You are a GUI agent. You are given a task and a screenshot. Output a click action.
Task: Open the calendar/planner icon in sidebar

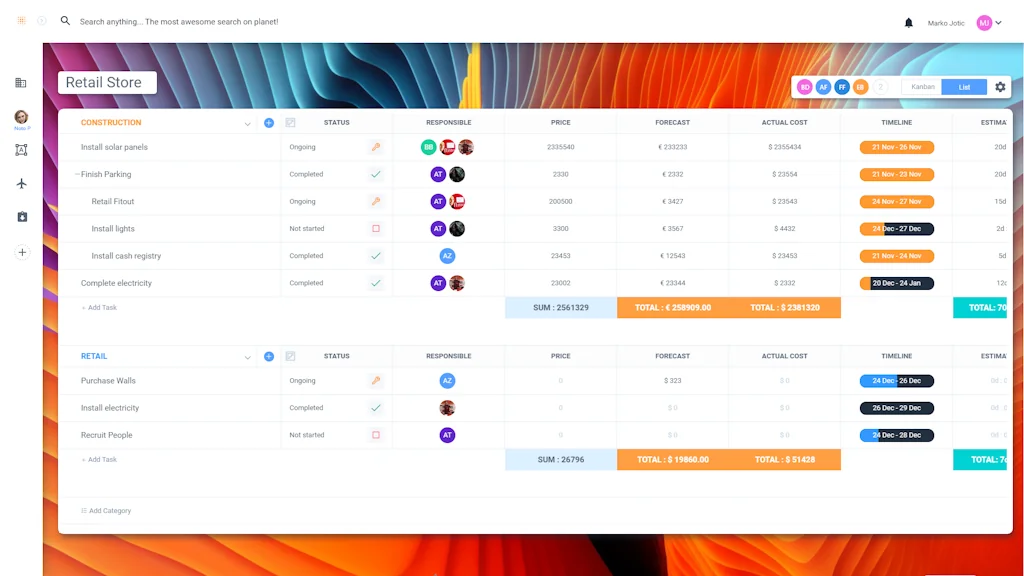point(21,83)
